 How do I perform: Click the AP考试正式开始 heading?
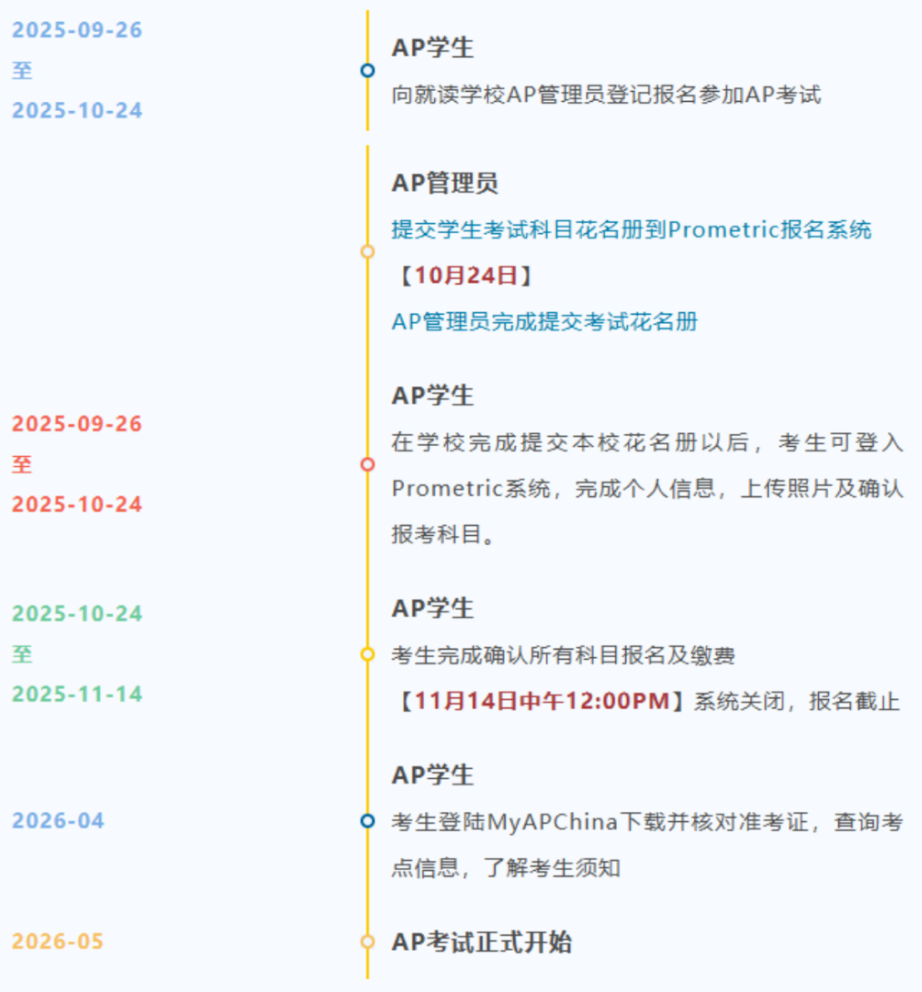(x=481, y=942)
